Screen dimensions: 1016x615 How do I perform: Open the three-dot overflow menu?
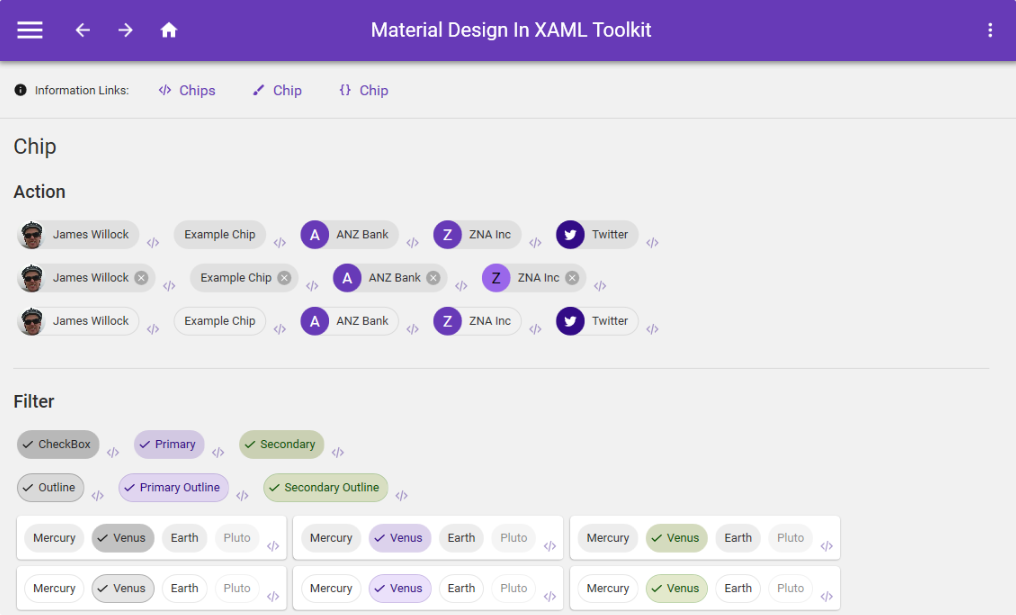pyautogui.click(x=989, y=30)
